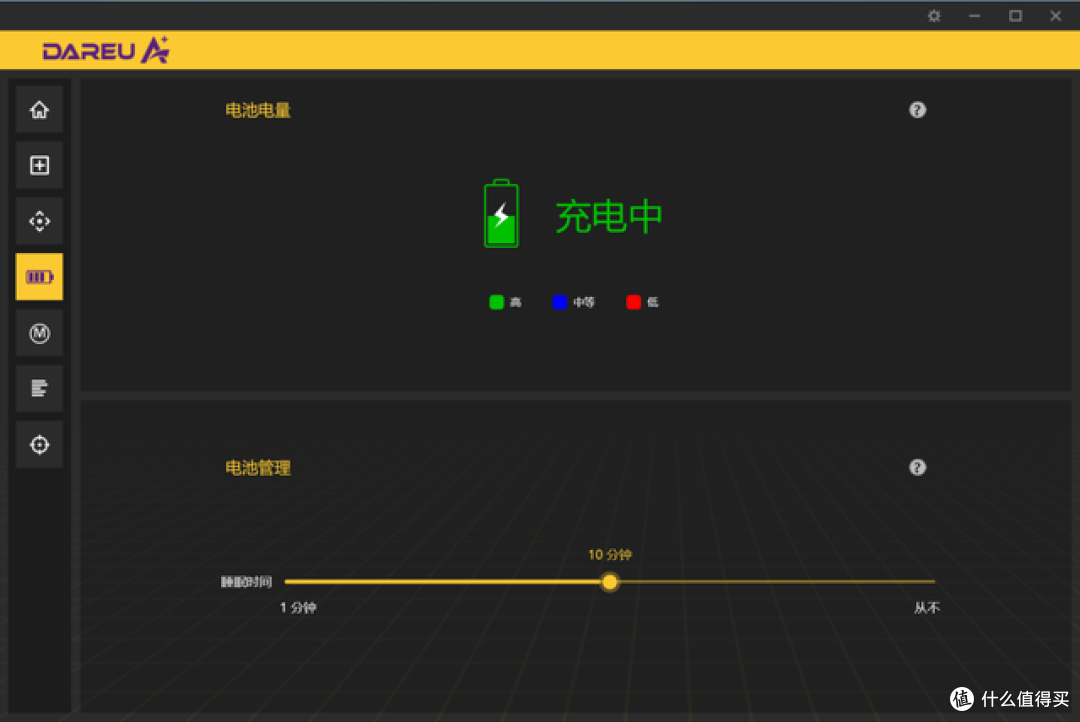Select the battery settings sidebar tab
1080x722 pixels.
point(39,277)
